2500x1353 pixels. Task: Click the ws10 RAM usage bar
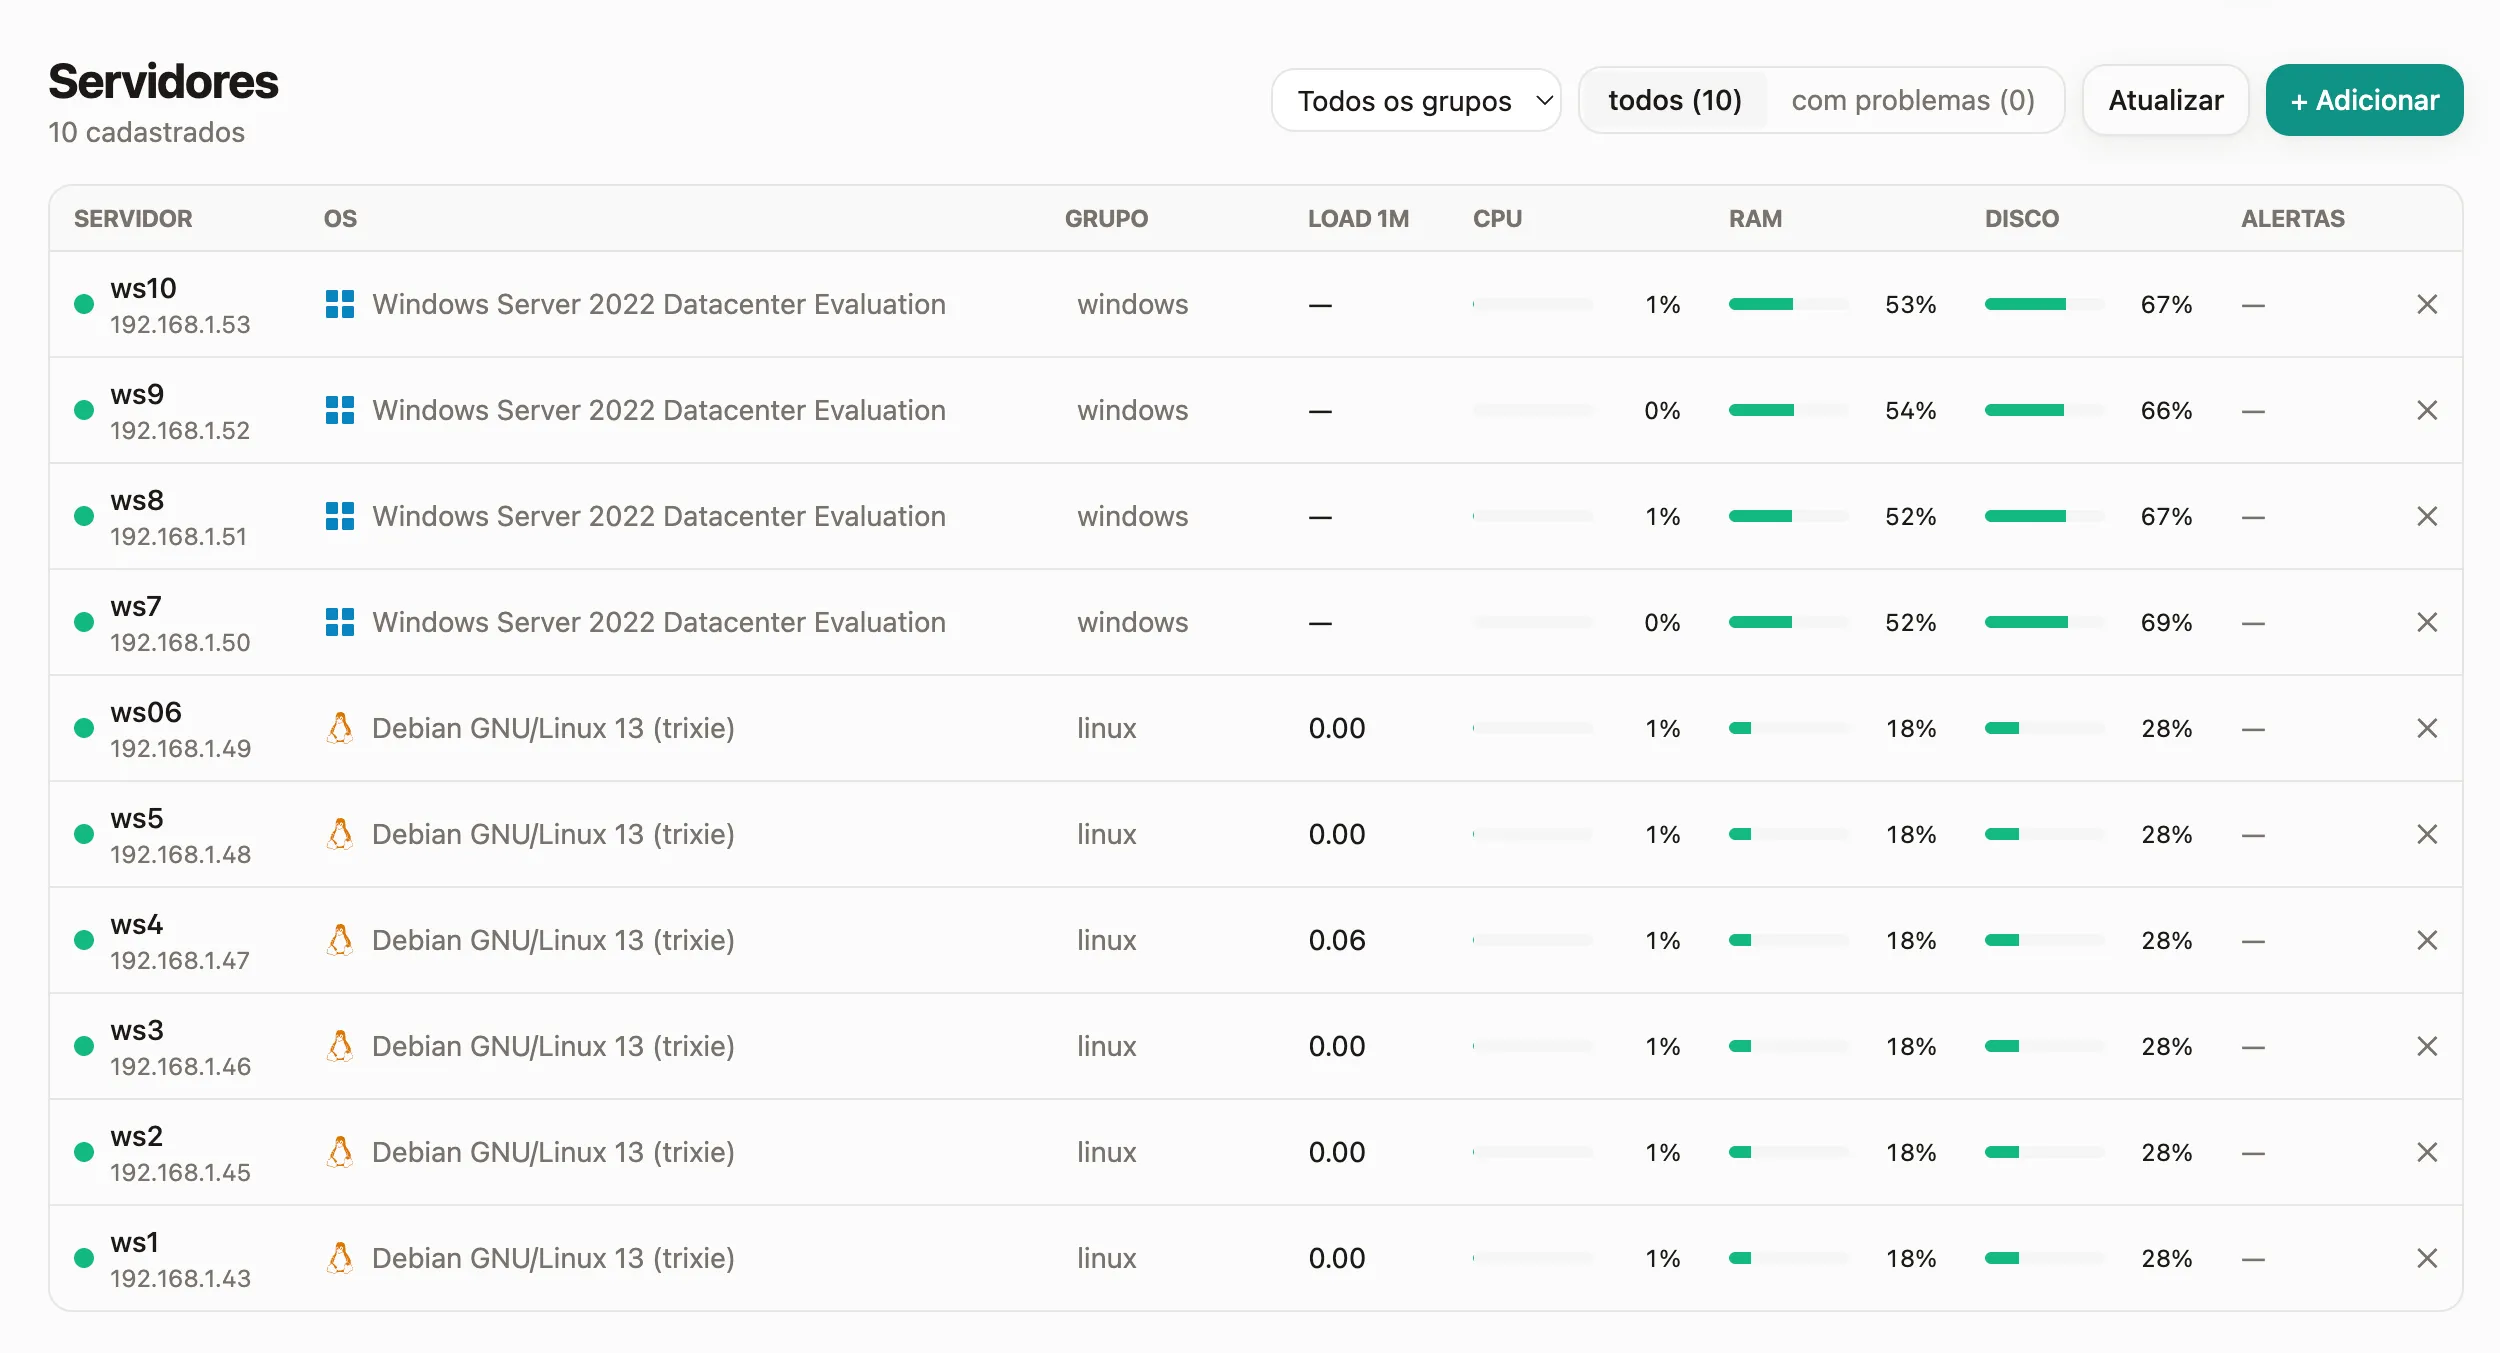[x=1788, y=304]
